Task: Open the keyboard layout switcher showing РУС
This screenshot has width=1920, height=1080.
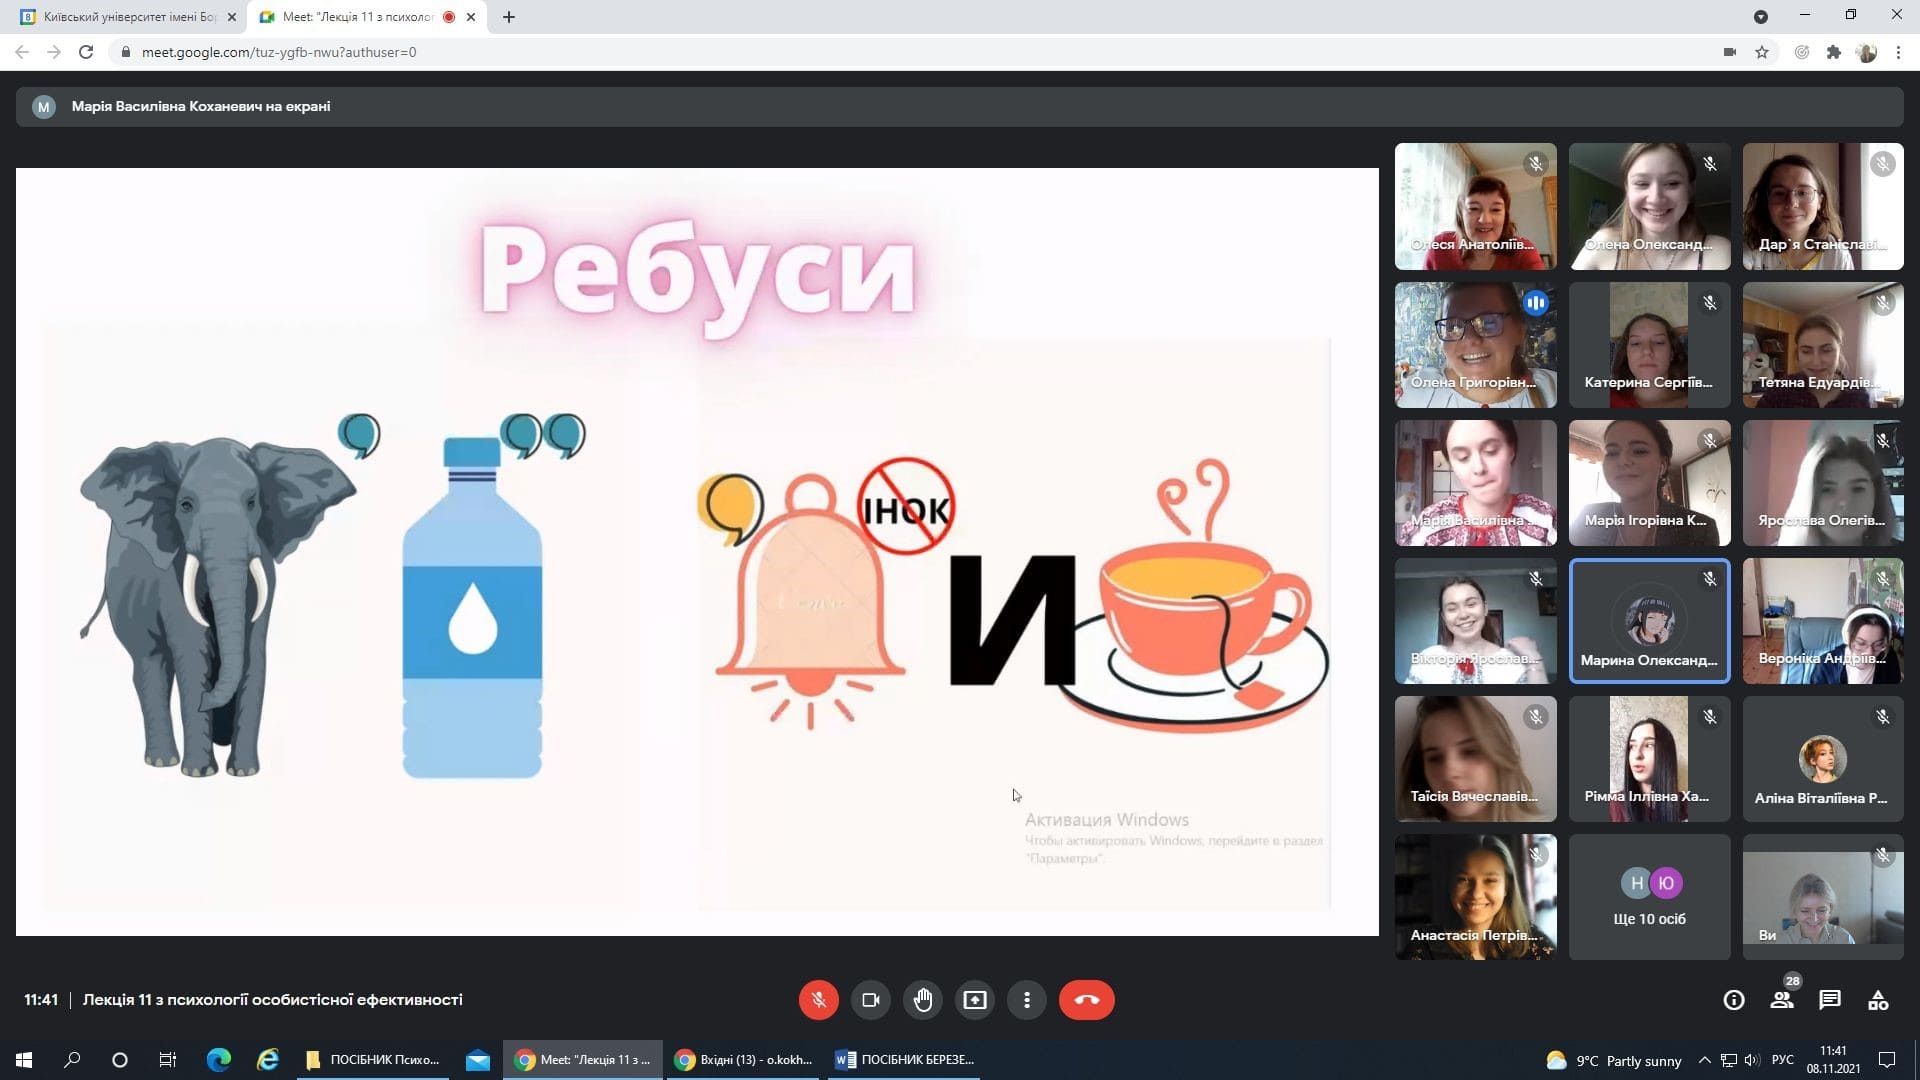Action: pyautogui.click(x=1782, y=1060)
